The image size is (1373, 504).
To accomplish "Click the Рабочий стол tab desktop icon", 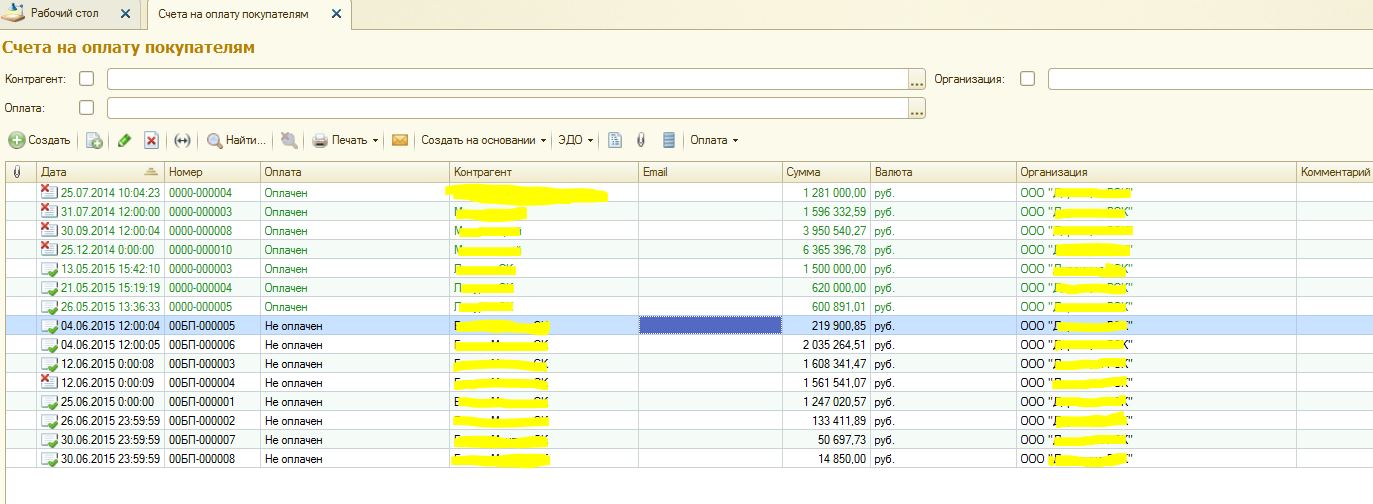I will [x=14, y=14].
